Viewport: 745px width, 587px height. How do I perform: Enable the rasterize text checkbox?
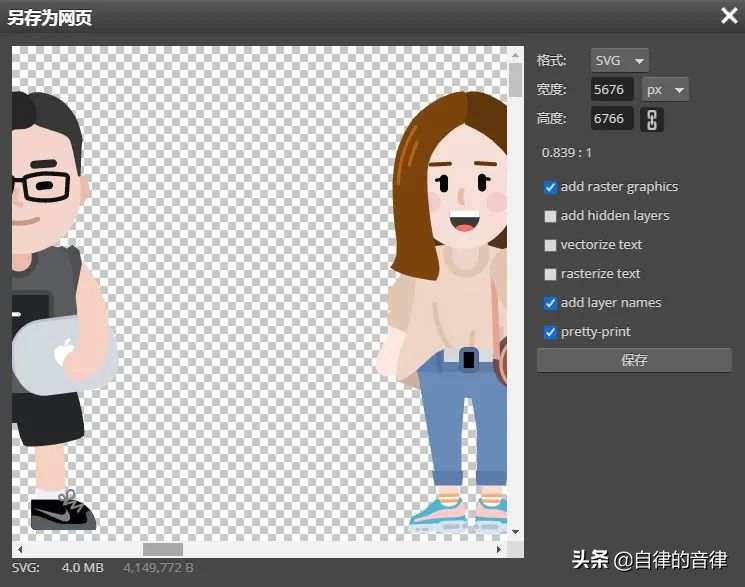point(550,274)
